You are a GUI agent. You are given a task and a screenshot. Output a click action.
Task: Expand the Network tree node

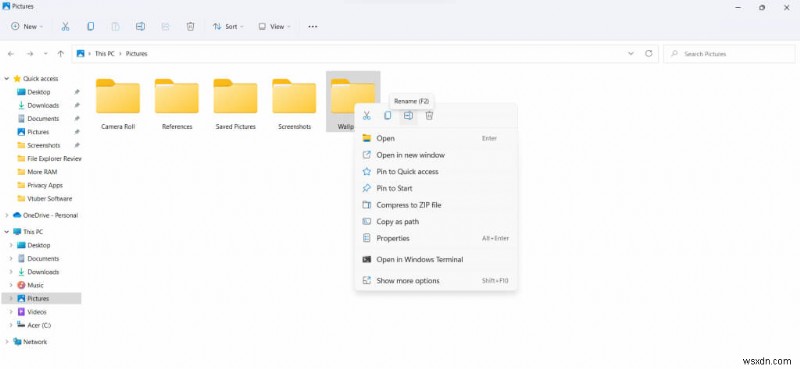pyautogui.click(x=7, y=342)
